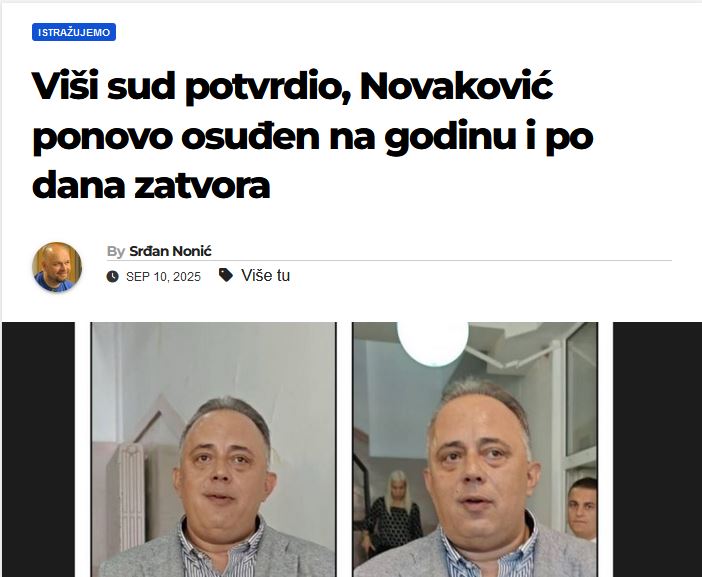Open the ISTRAŽUJEMO category badge
The image size is (702, 577).
point(74,32)
